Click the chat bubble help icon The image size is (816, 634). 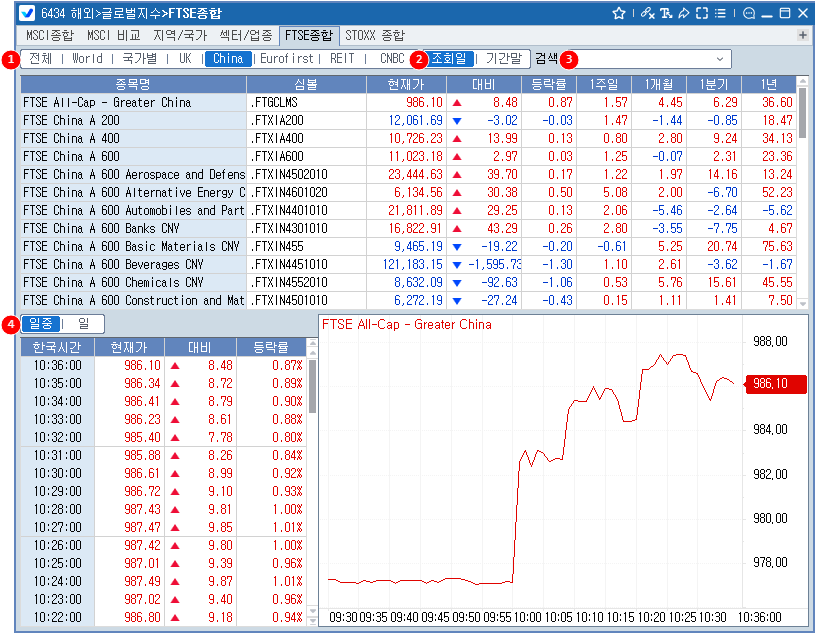749,14
